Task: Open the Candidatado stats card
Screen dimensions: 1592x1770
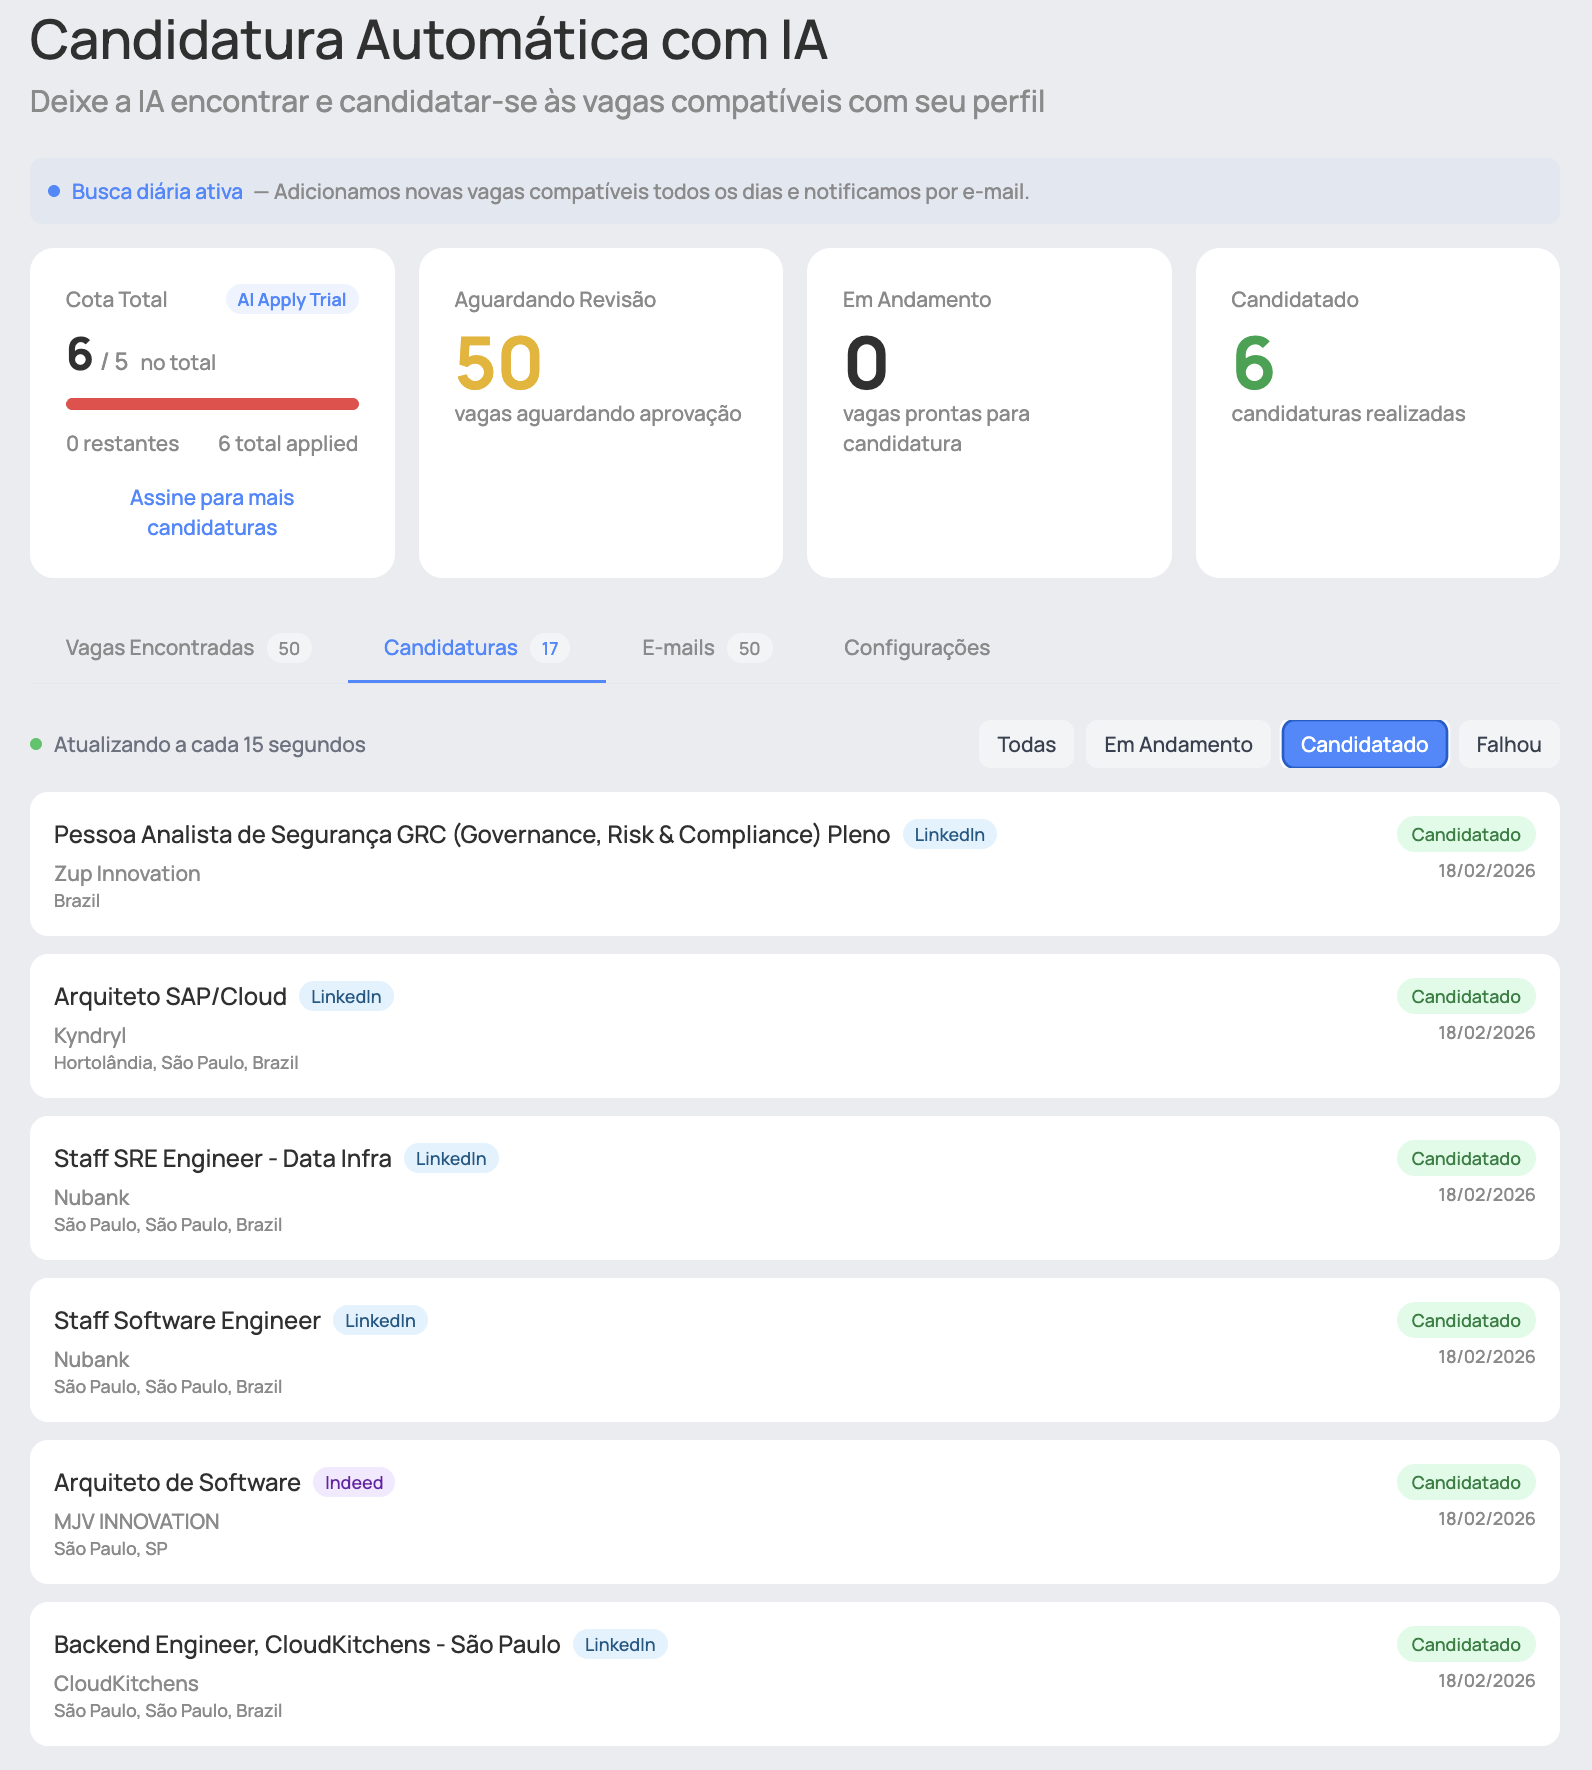Action: 1377,413
